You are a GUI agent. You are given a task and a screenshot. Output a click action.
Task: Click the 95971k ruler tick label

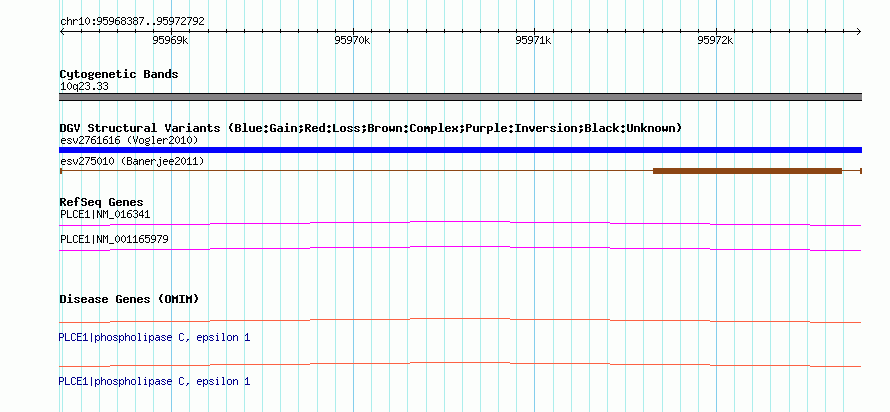pyautogui.click(x=534, y=40)
